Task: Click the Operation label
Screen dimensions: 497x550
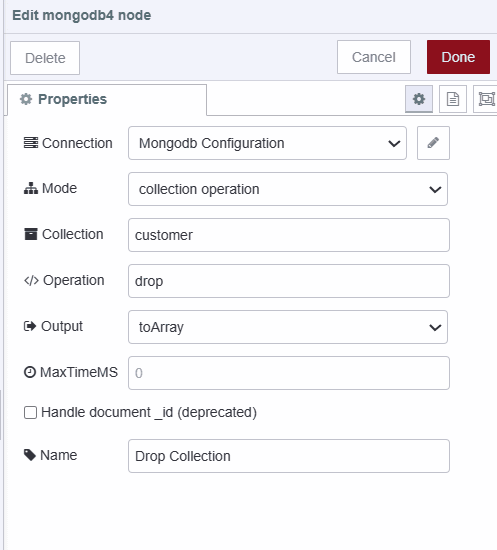Action: tap(74, 280)
